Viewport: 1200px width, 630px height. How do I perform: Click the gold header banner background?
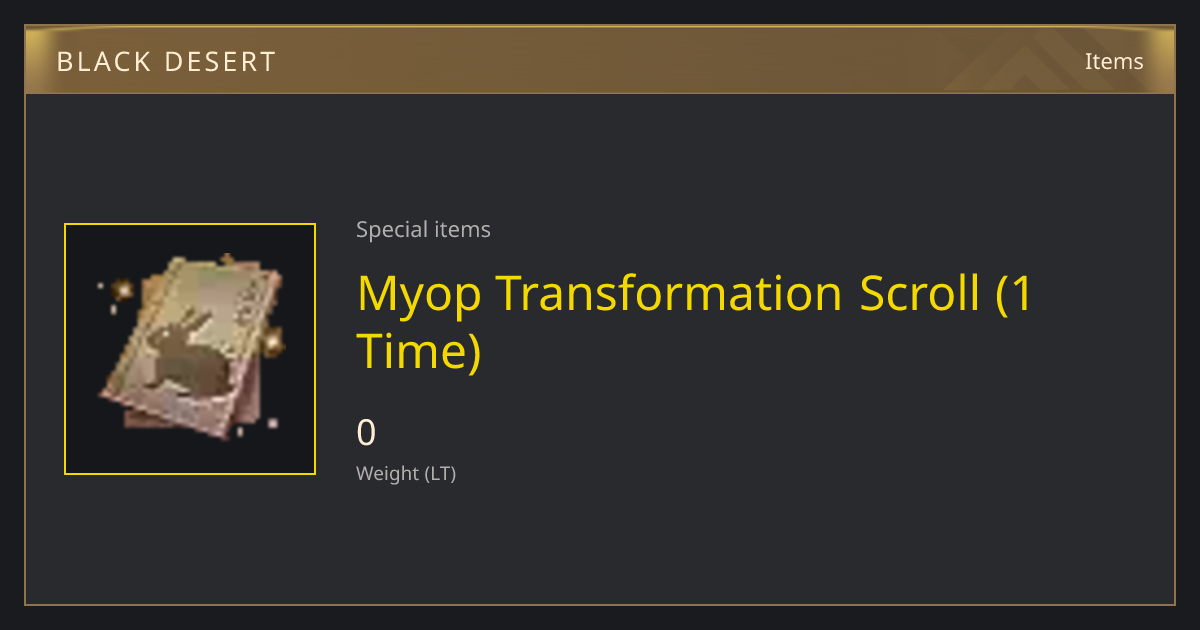click(600, 60)
